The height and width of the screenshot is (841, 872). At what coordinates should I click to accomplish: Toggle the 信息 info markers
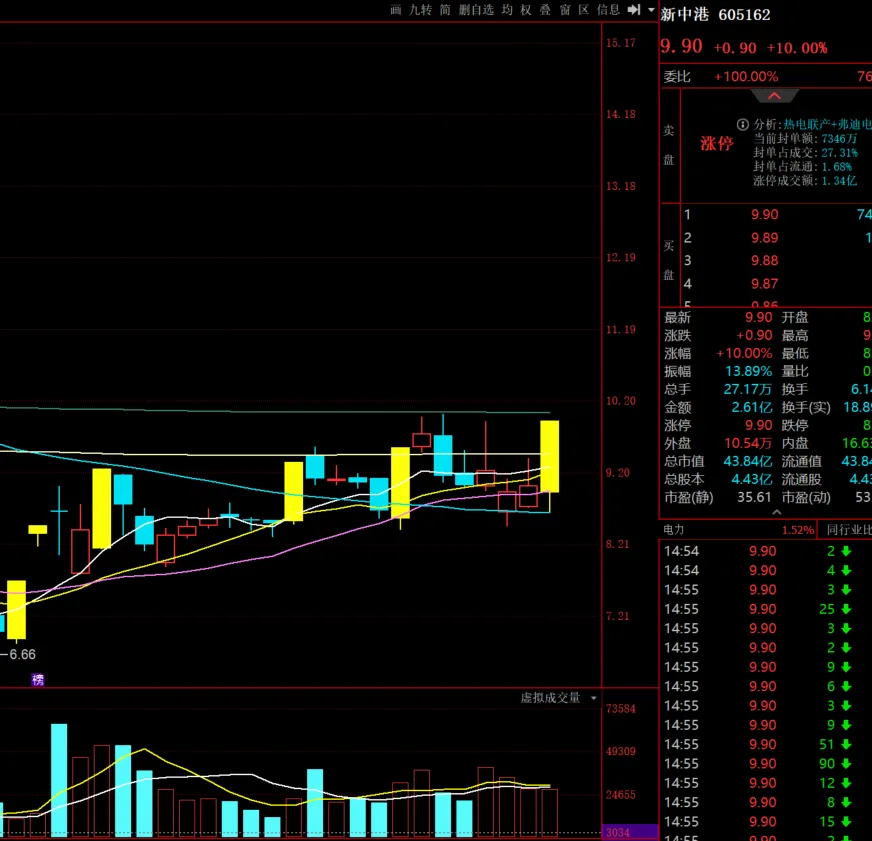point(608,9)
